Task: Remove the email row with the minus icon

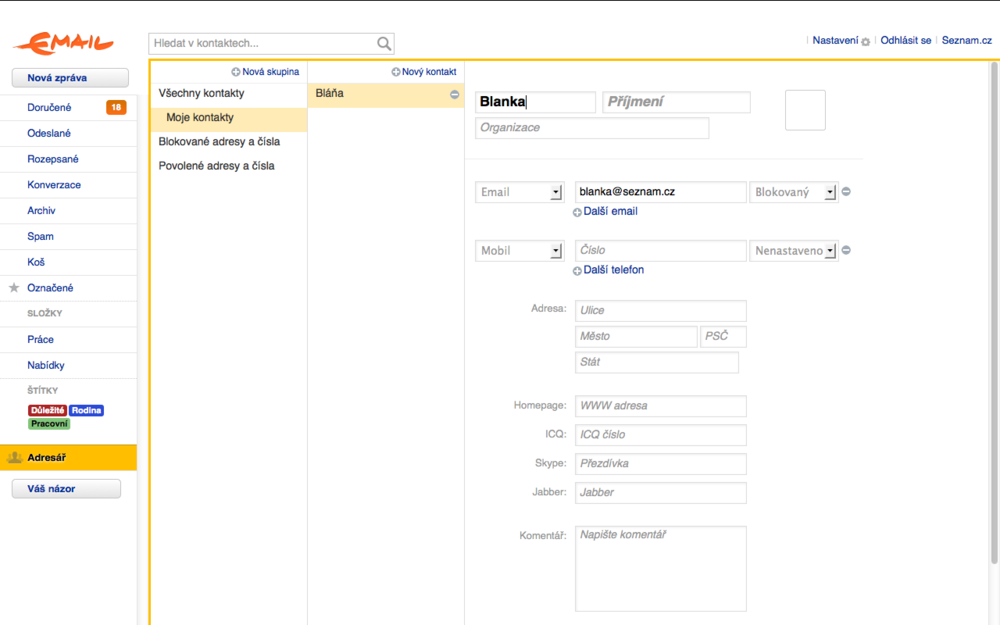Action: pos(846,191)
